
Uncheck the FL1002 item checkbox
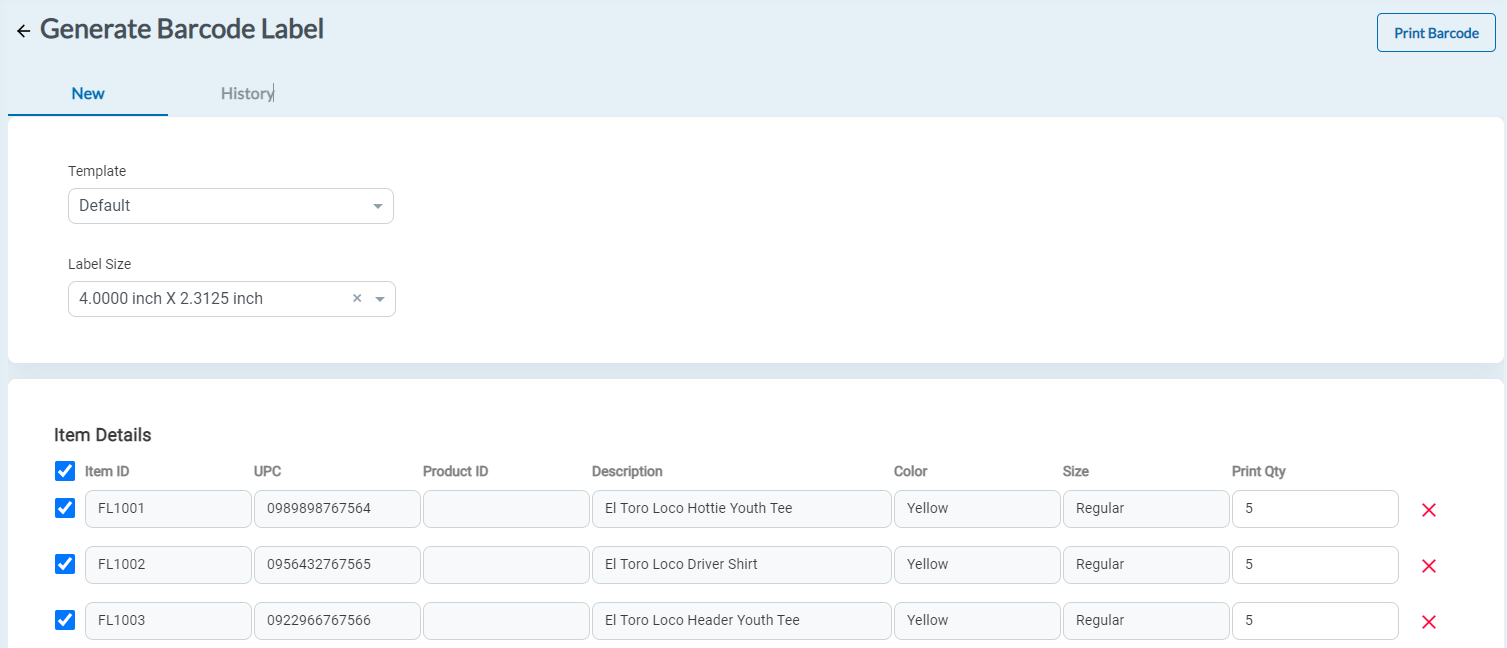pyautogui.click(x=65, y=564)
